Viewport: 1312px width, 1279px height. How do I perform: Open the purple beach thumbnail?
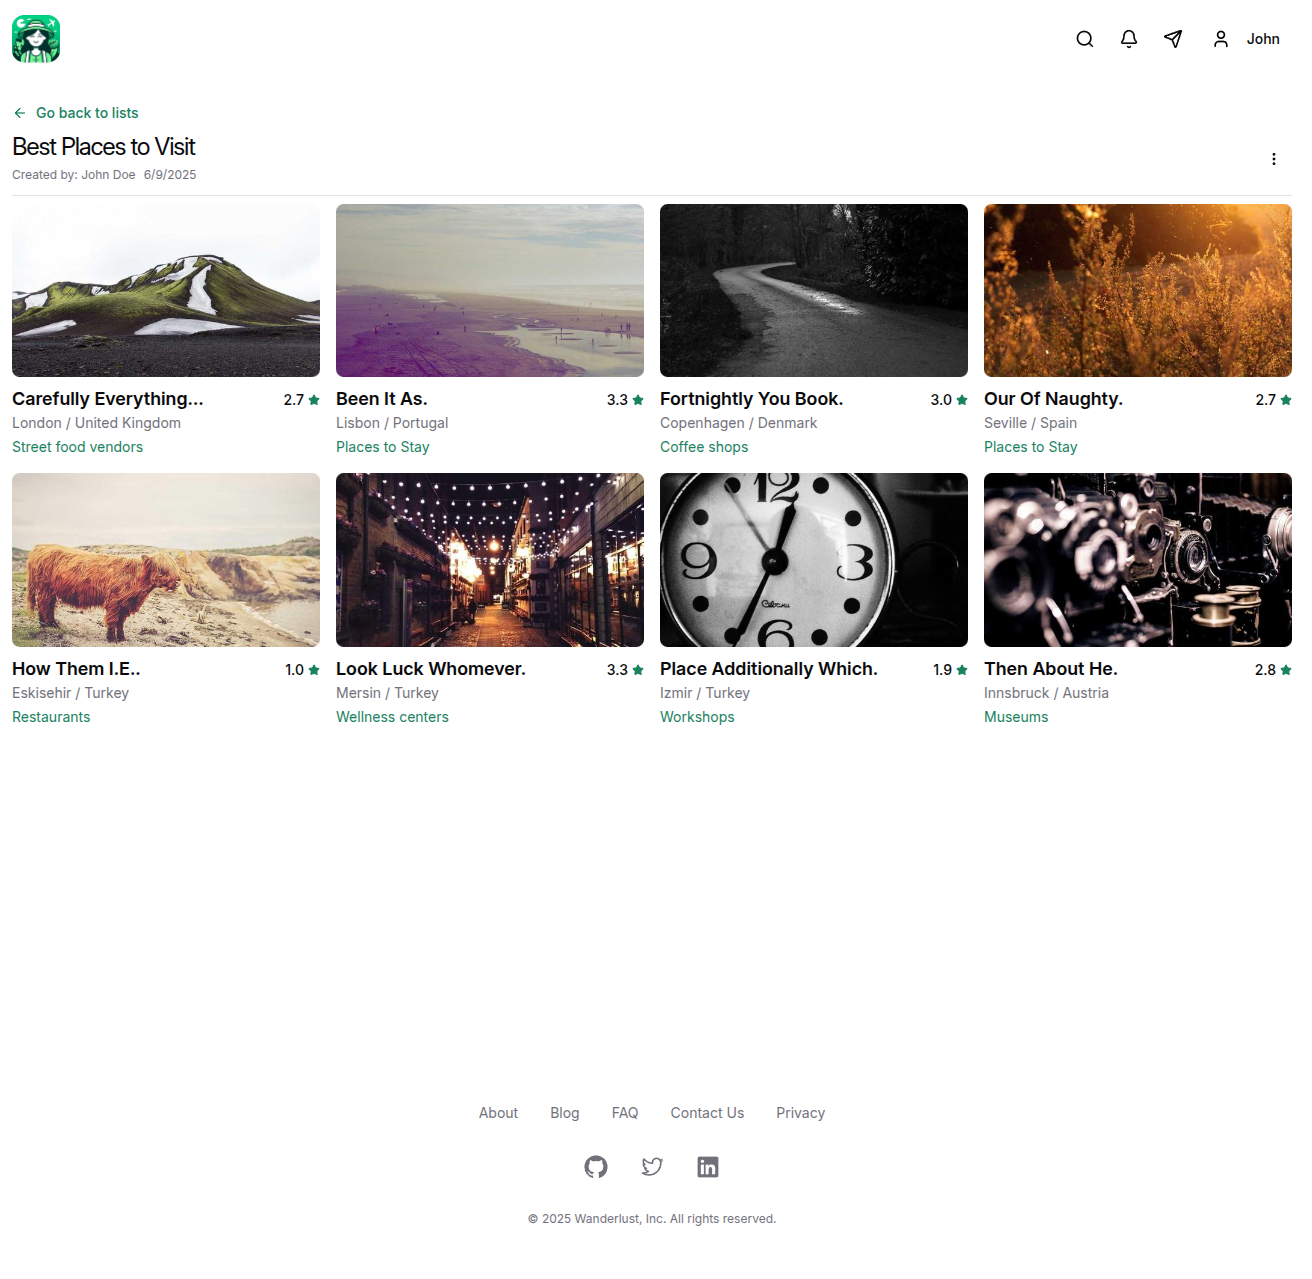click(x=490, y=291)
